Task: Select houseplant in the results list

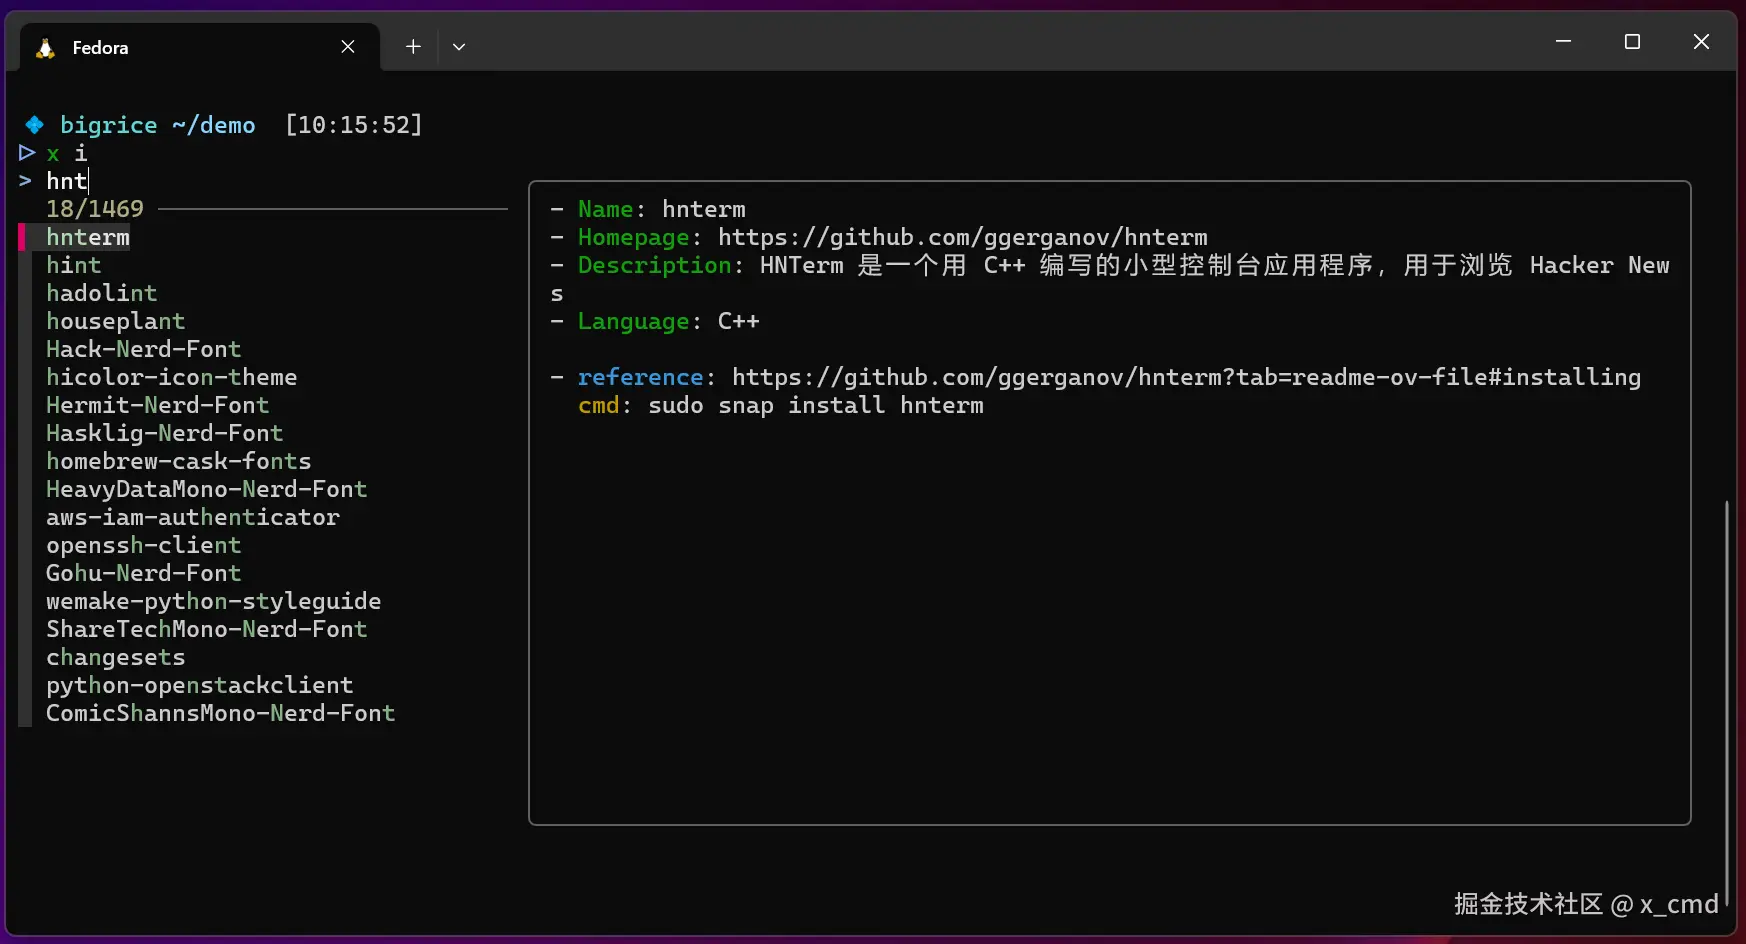Action: (115, 321)
